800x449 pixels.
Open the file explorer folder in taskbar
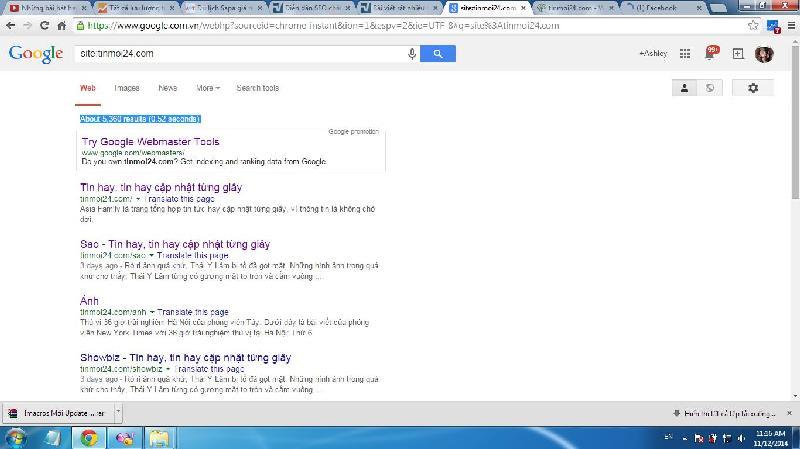(159, 438)
